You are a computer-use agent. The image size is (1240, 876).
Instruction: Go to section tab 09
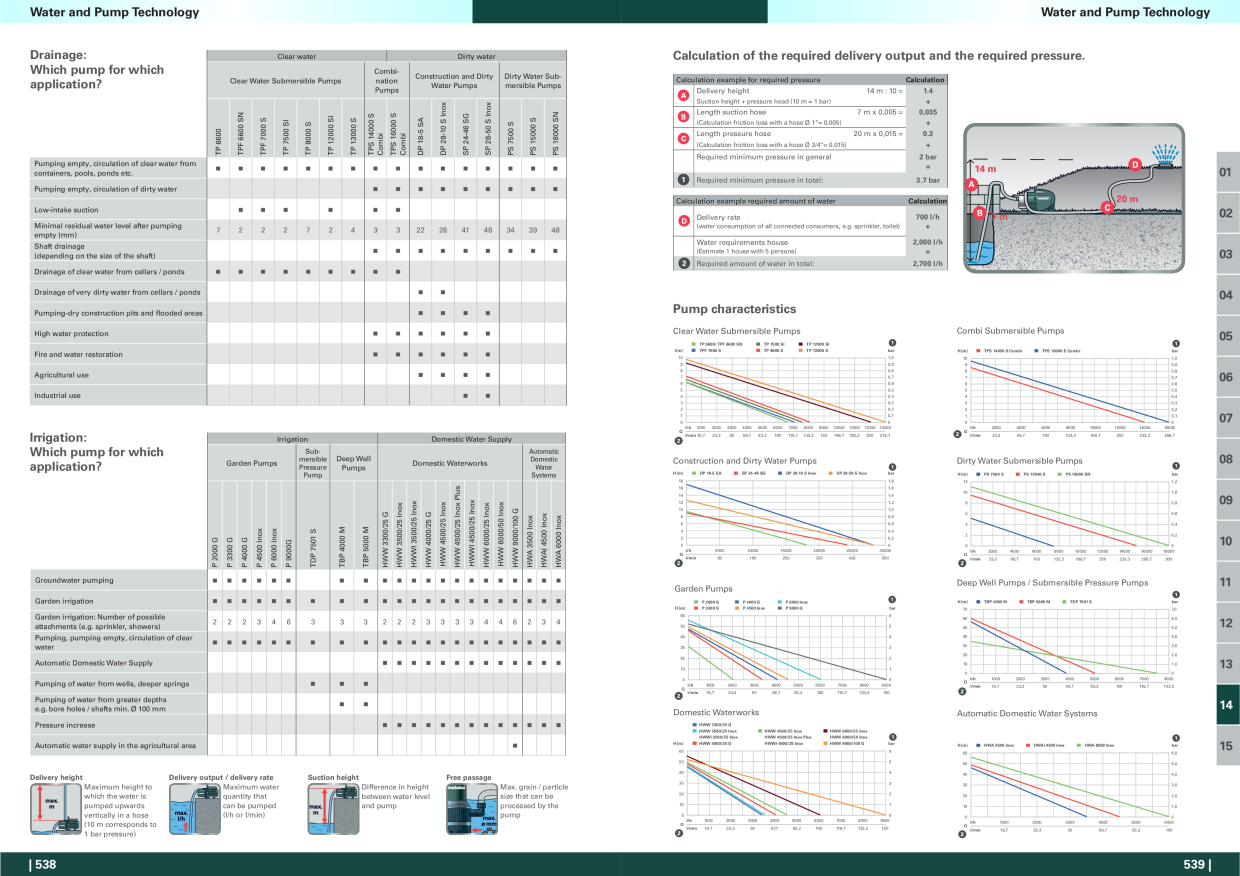1226,500
